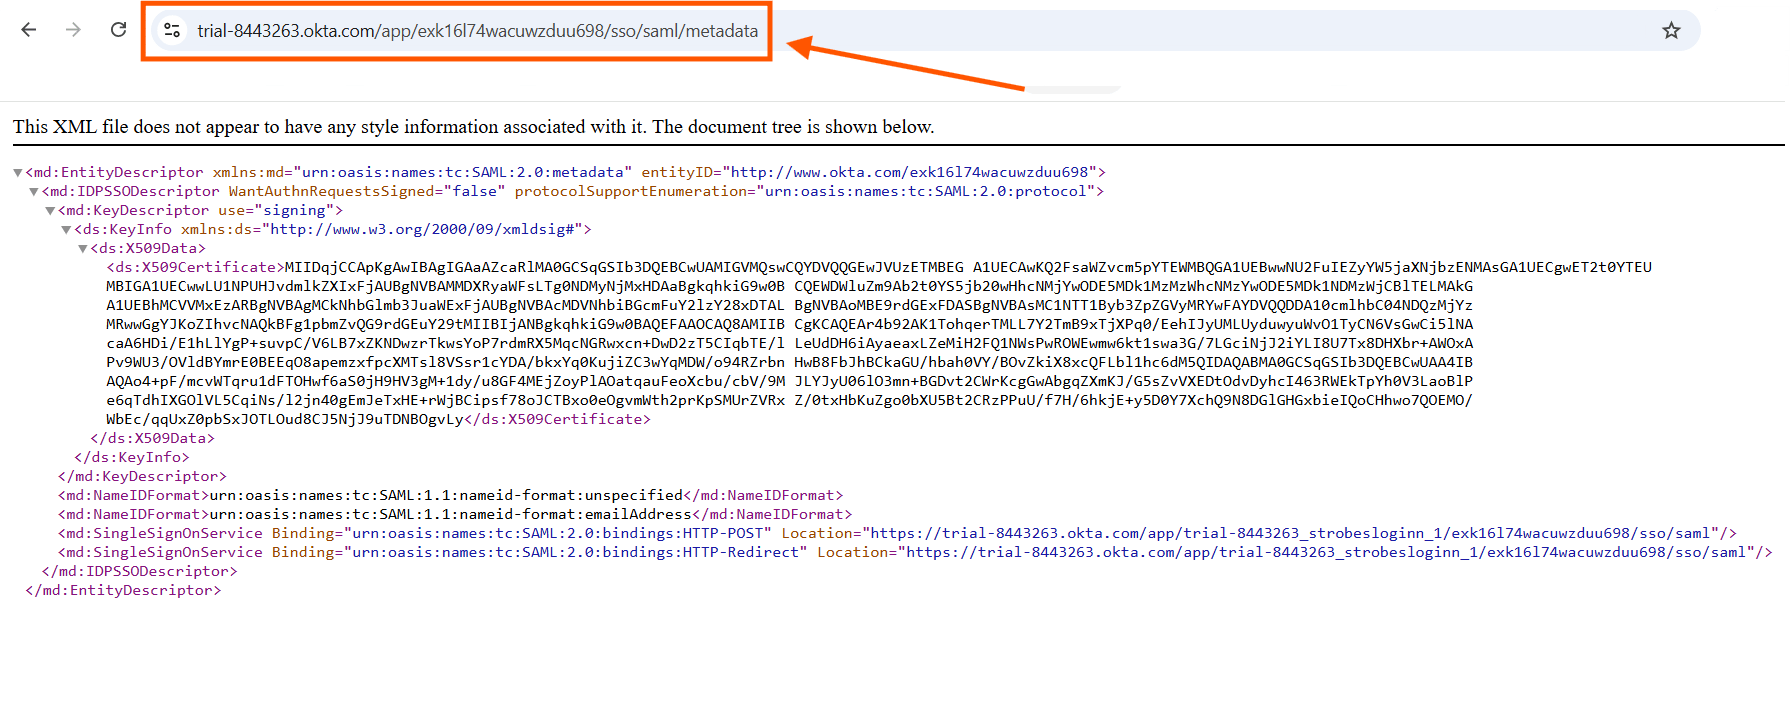Collapse the ds:KeyInfo node
Viewport: 1790px width, 711px height.
66,230
